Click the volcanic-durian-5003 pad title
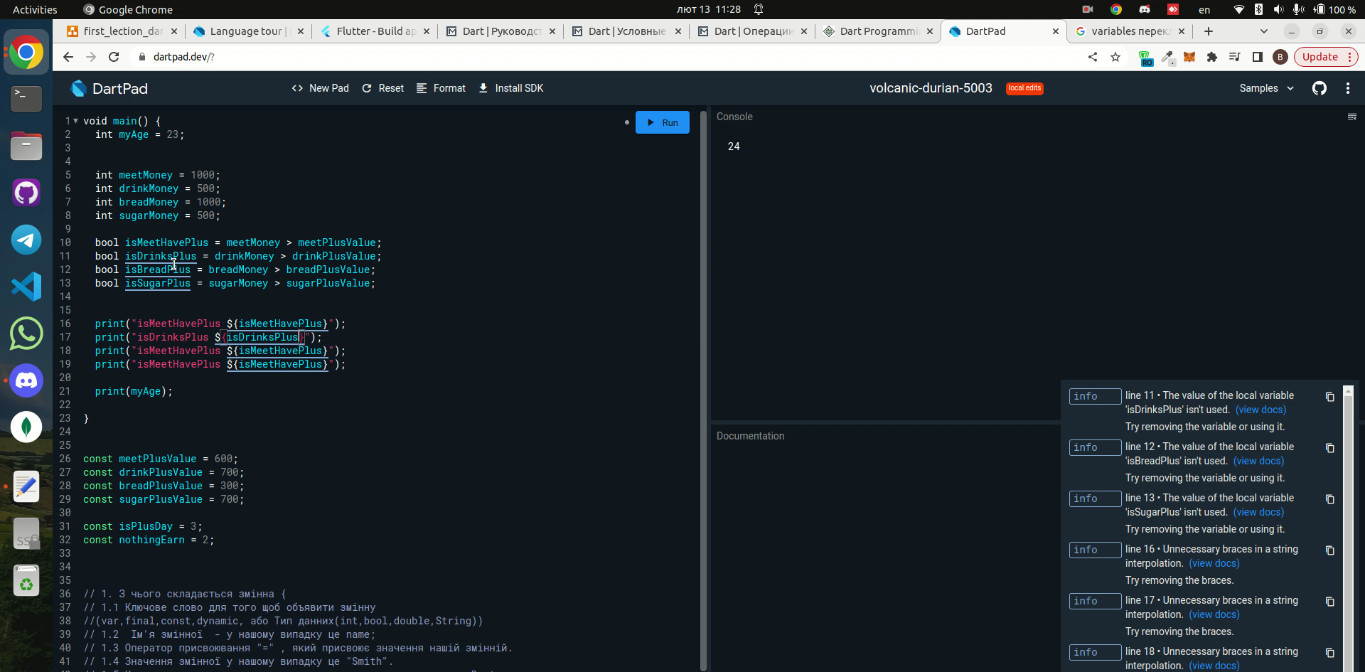 [931, 88]
